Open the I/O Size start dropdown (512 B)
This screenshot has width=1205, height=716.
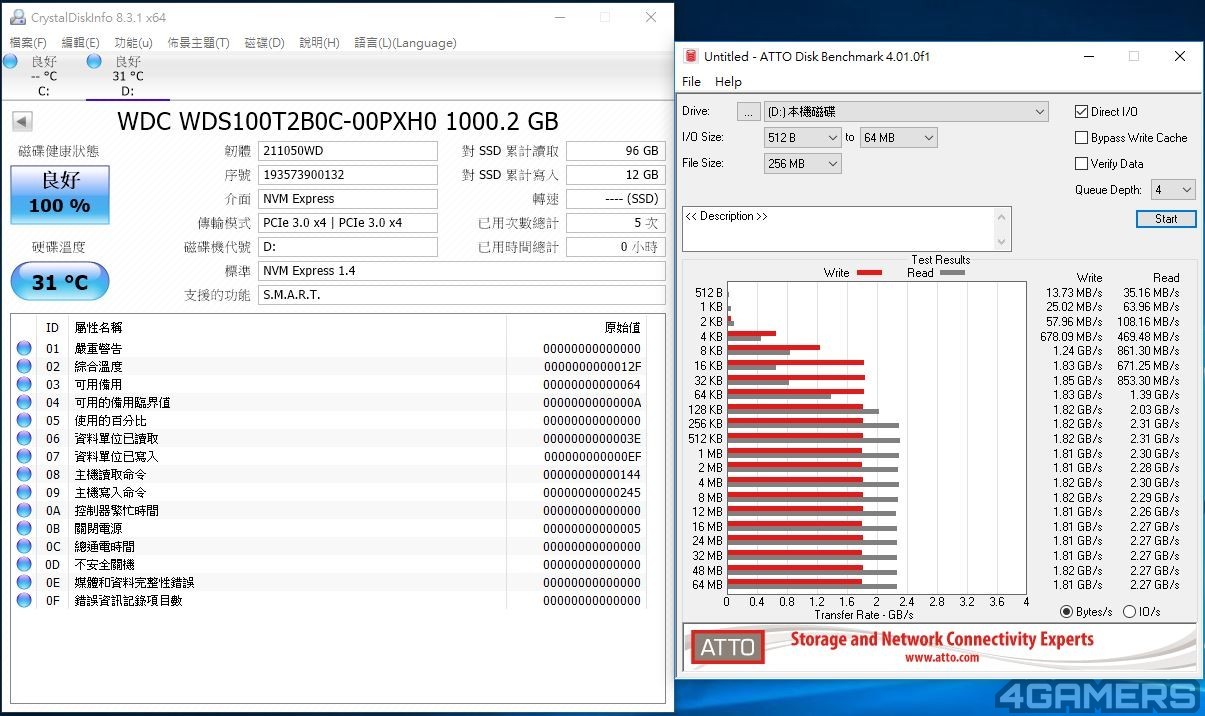point(803,137)
